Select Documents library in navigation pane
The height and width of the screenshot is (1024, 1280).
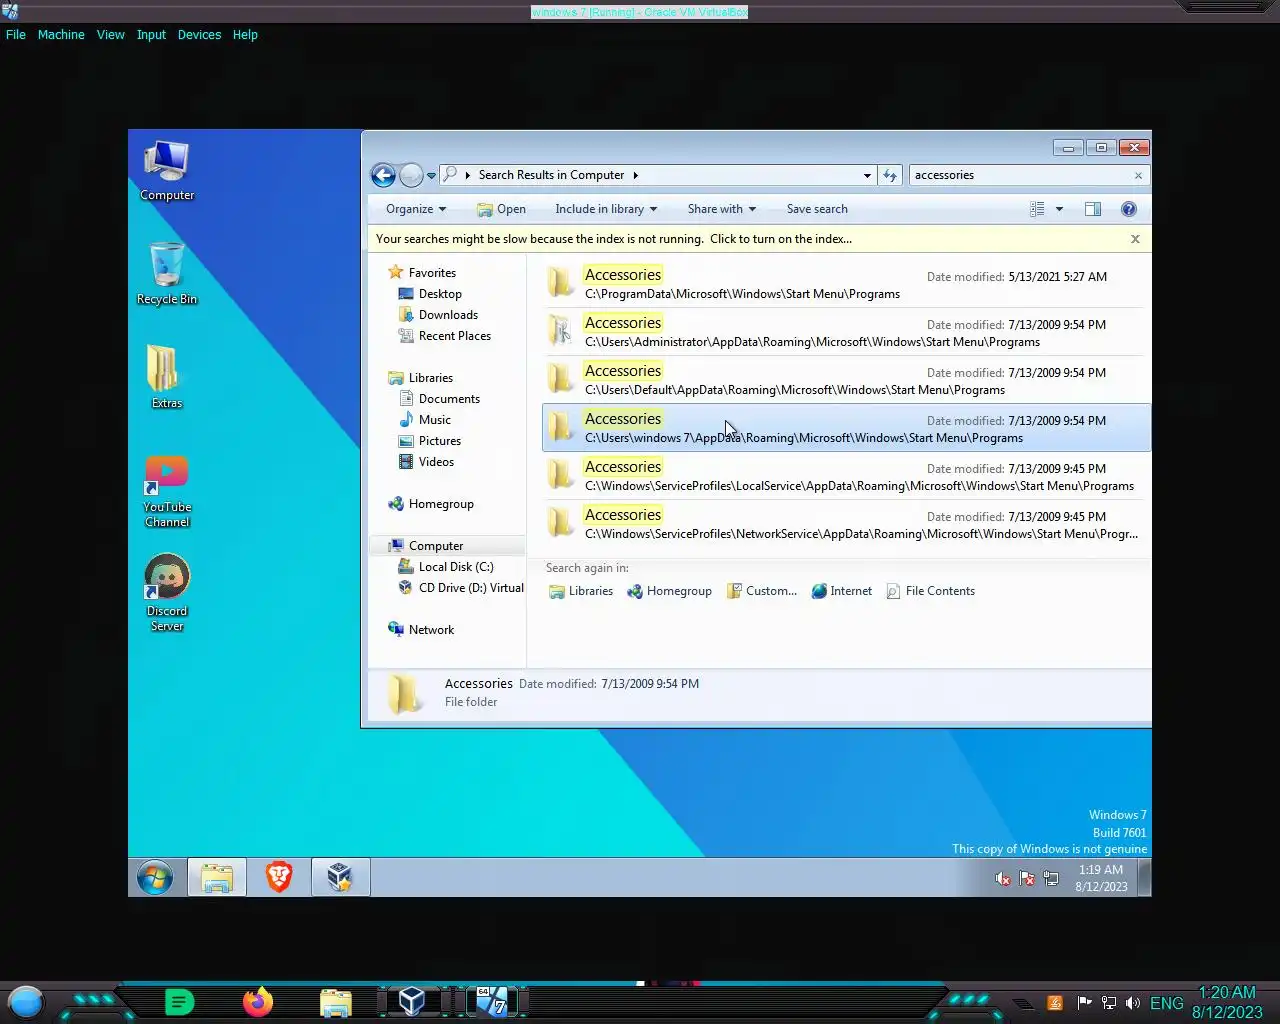pos(449,399)
